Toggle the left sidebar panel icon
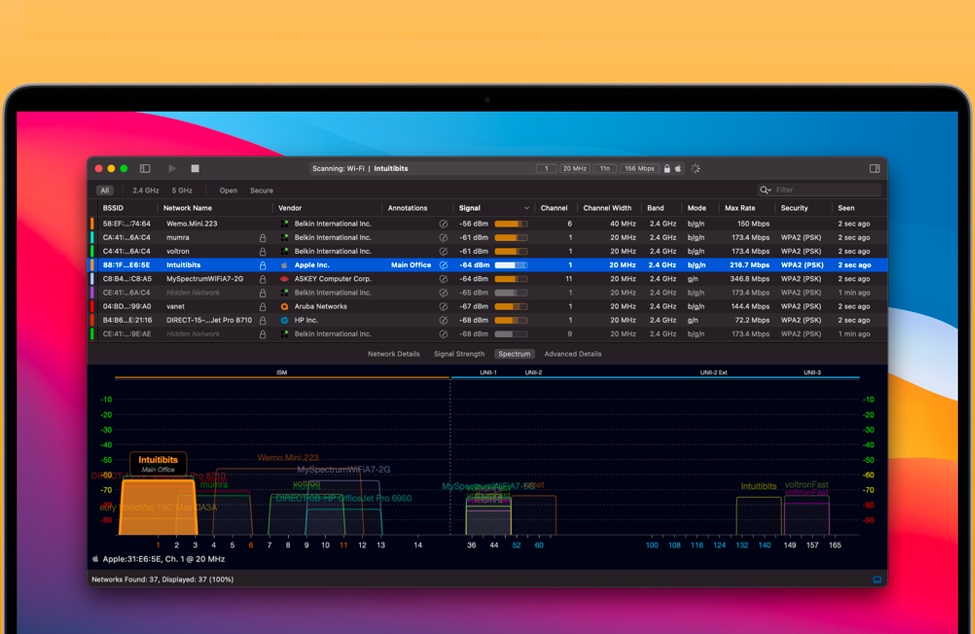975x634 pixels. coord(145,169)
